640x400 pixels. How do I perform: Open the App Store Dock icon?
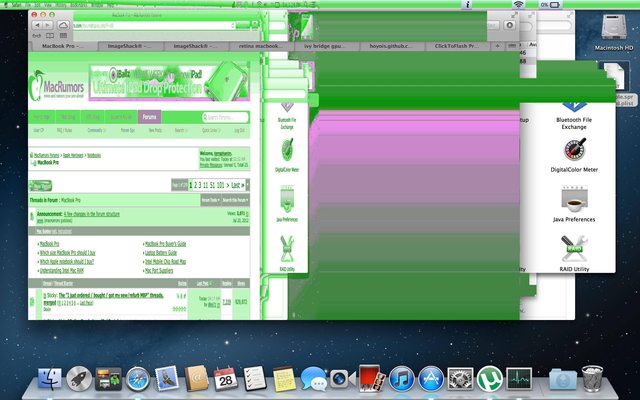click(431, 379)
